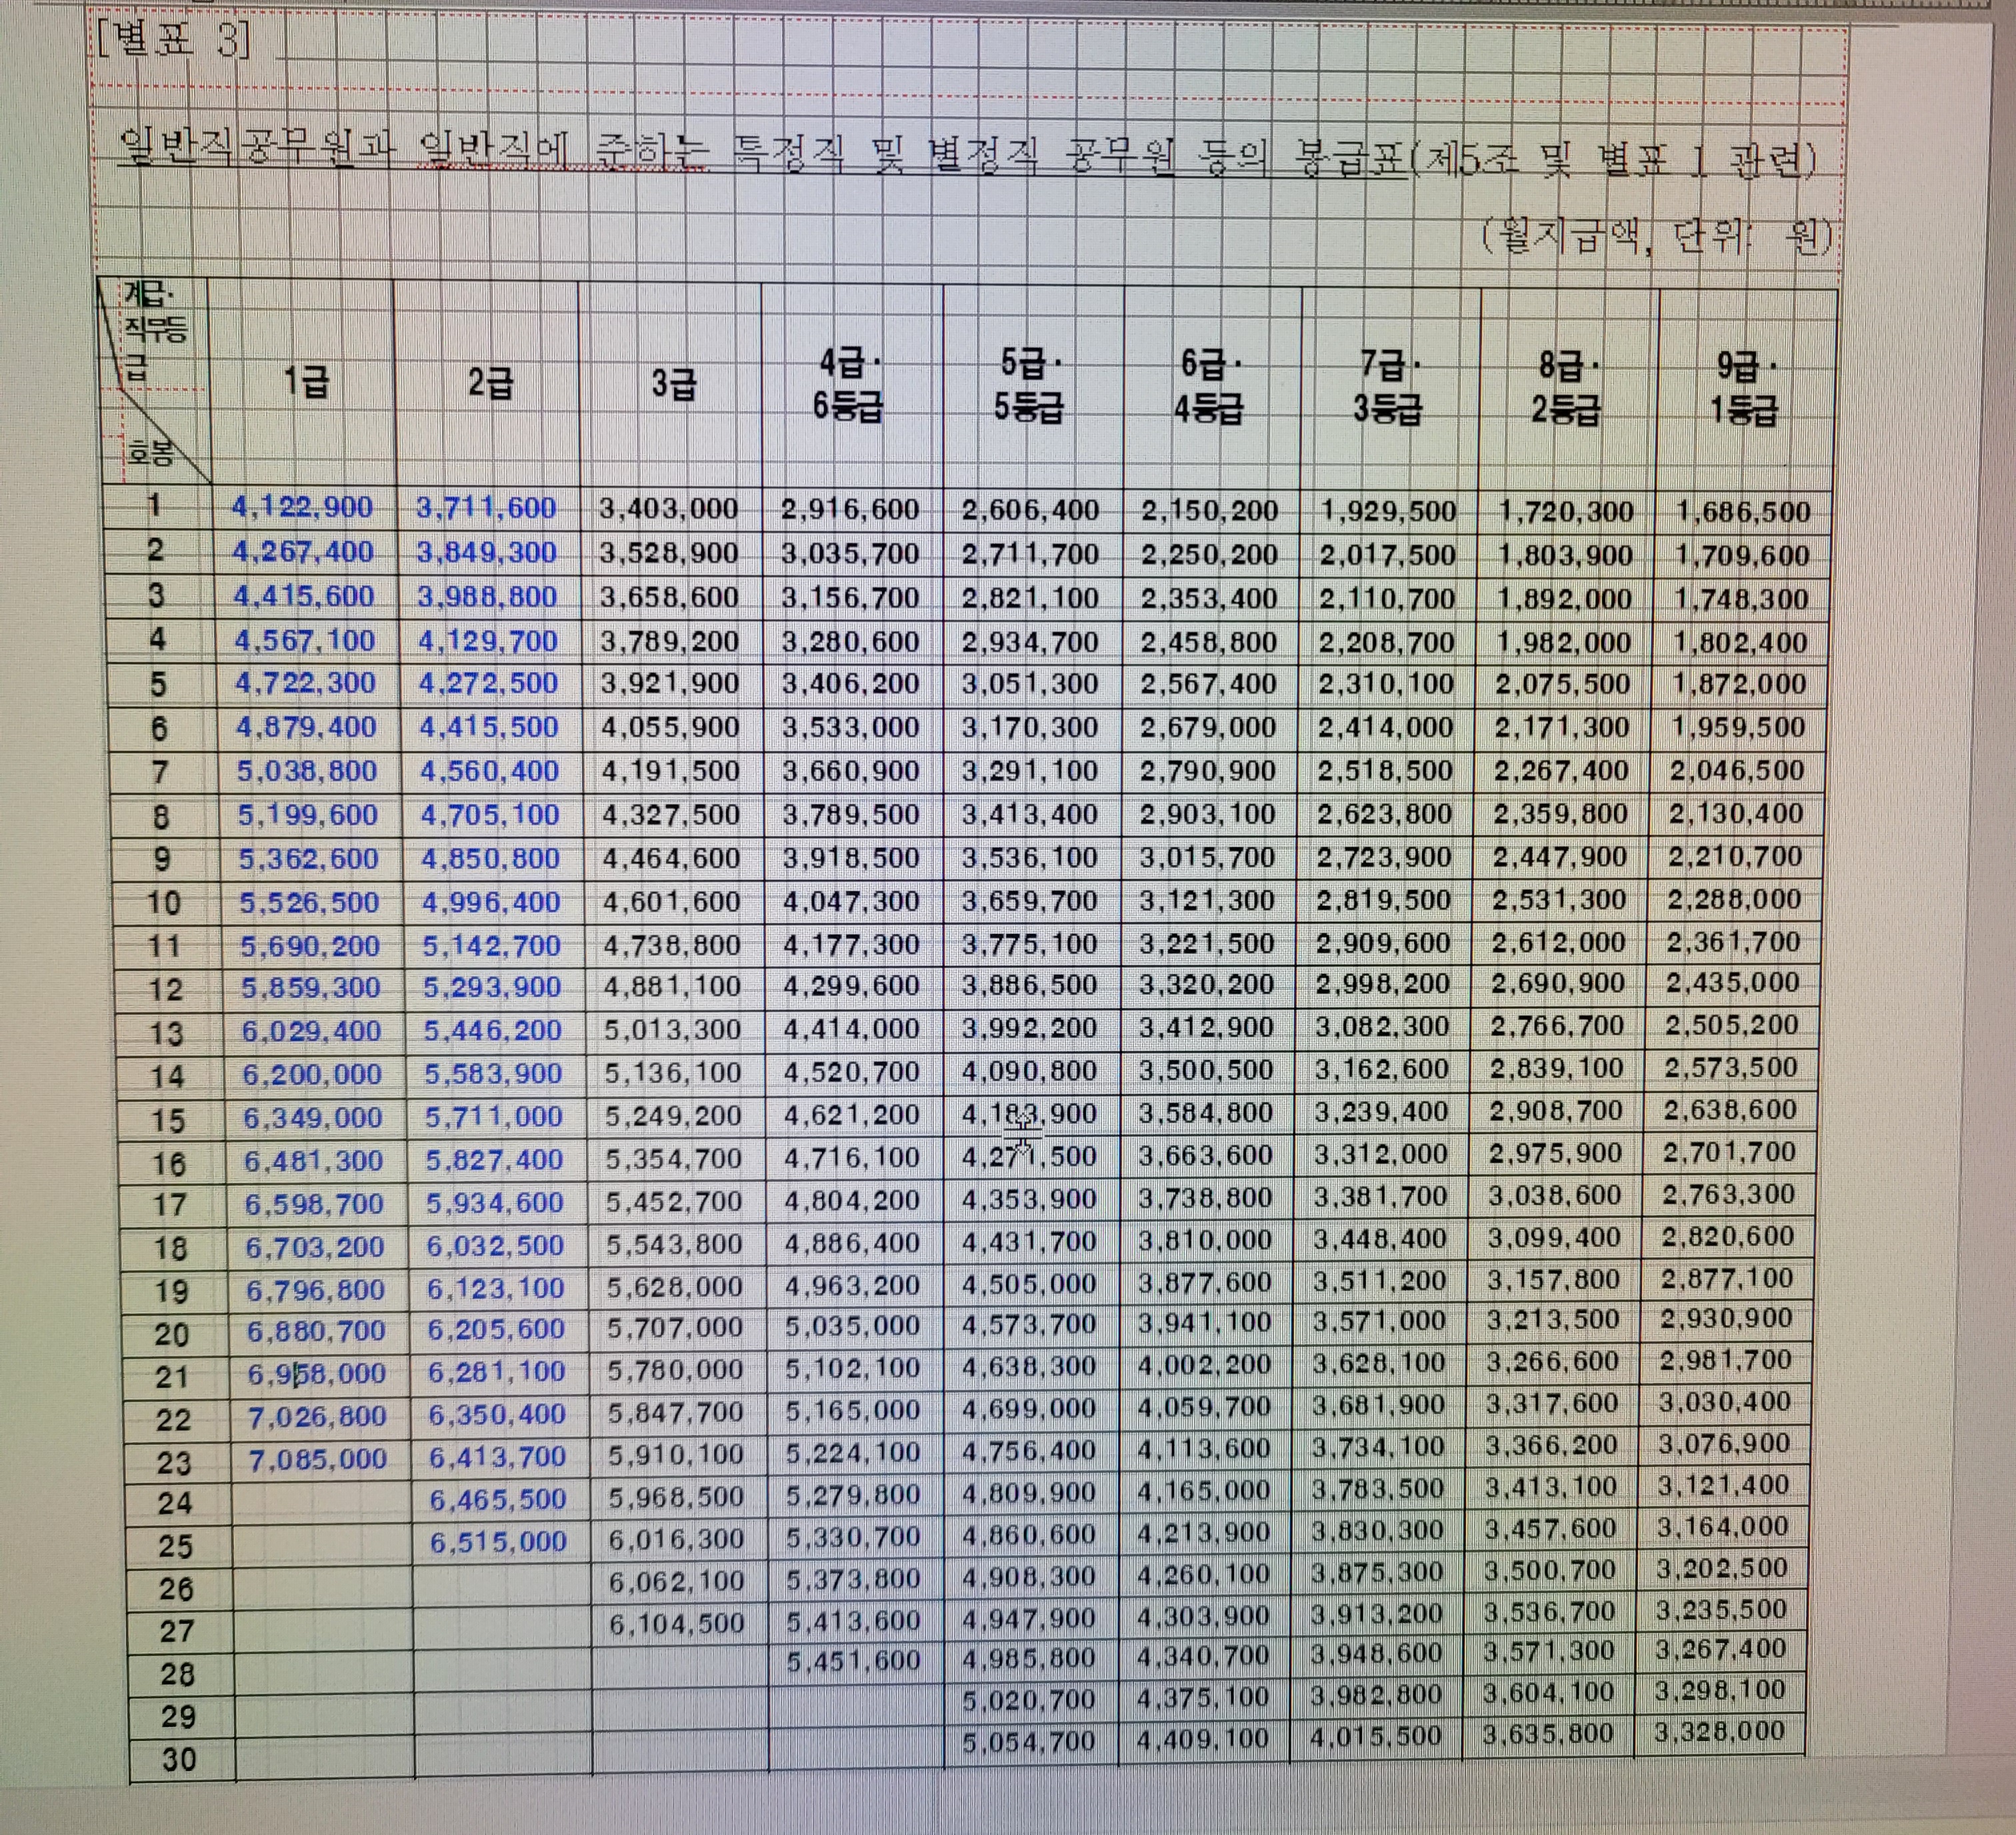Click the cell showing 6,515,000

(498, 1541)
